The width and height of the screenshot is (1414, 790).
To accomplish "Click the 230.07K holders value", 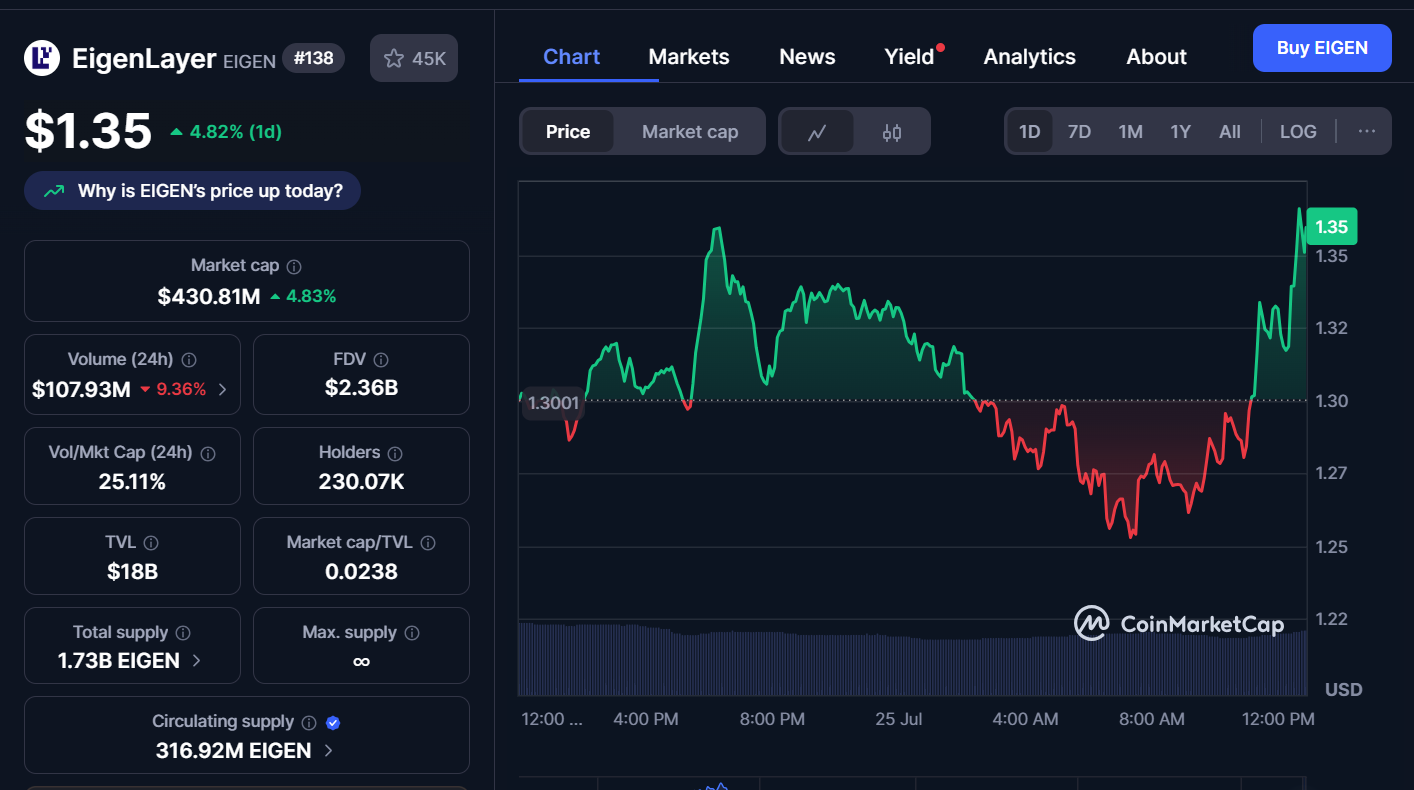I will click(x=361, y=481).
